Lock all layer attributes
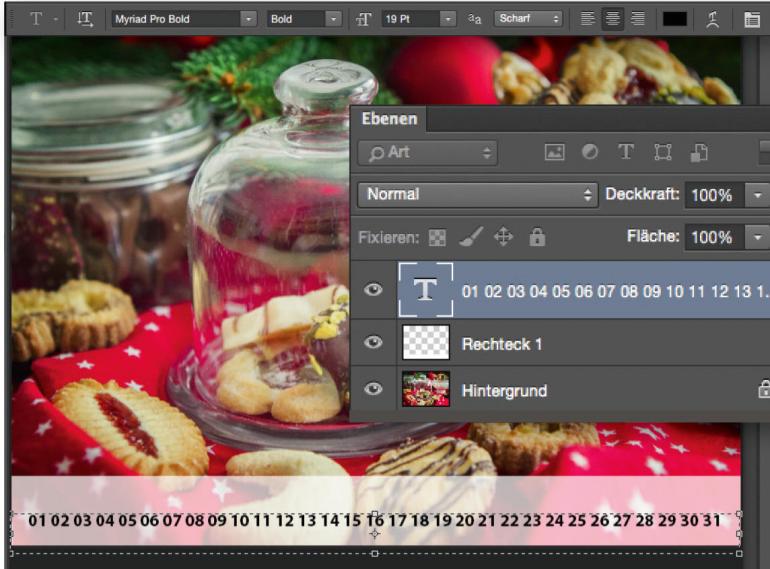 click(537, 237)
